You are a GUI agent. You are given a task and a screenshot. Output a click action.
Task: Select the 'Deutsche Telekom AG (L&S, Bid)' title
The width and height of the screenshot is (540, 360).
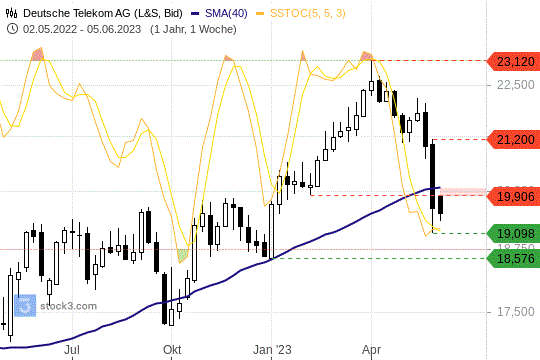[103, 13]
